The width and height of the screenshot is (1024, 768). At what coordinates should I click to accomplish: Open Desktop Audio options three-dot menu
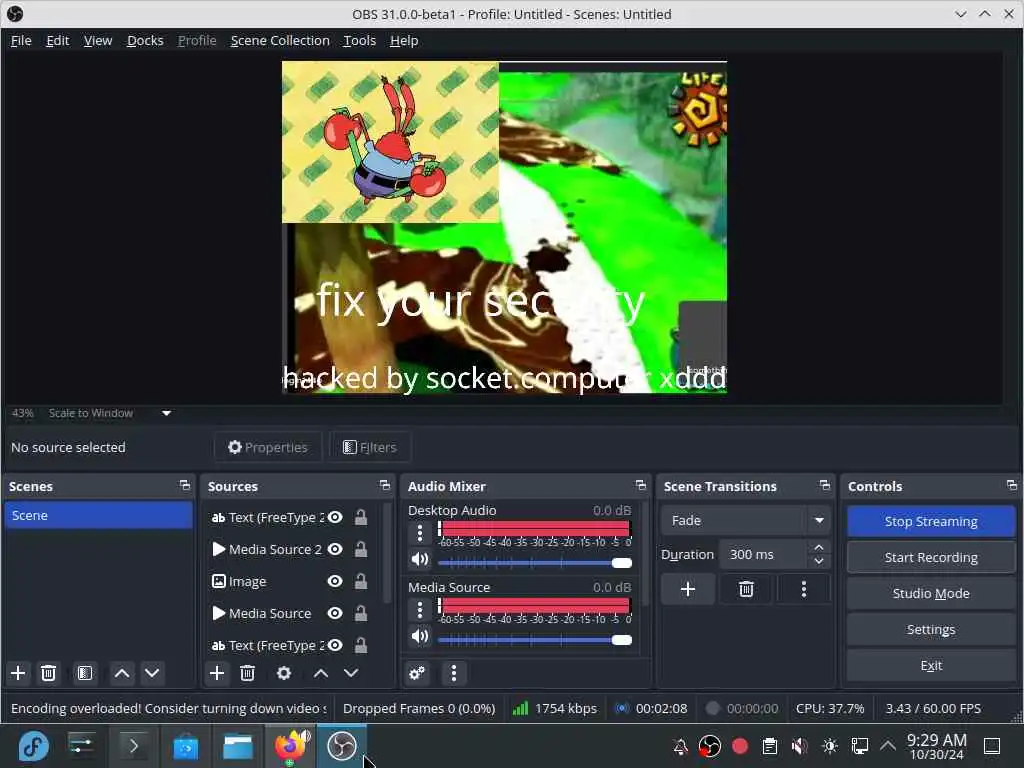click(x=420, y=534)
